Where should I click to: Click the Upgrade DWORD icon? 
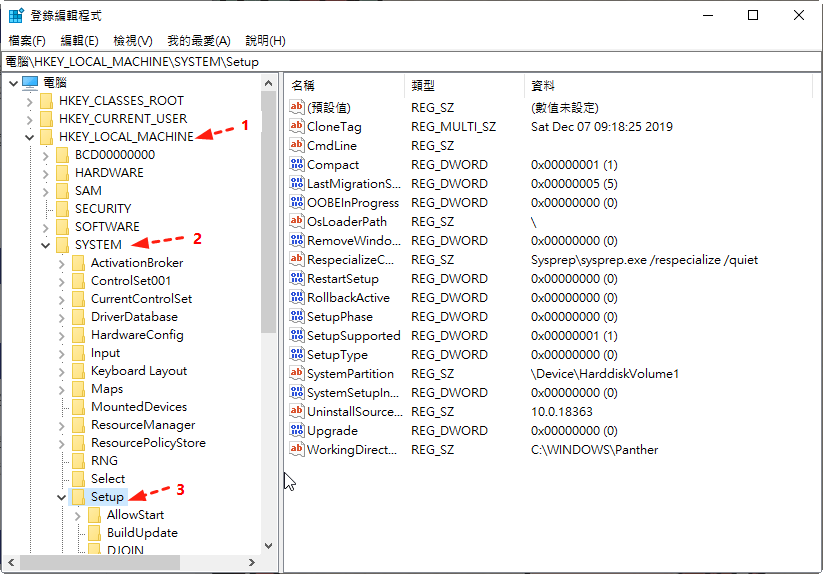tap(297, 430)
